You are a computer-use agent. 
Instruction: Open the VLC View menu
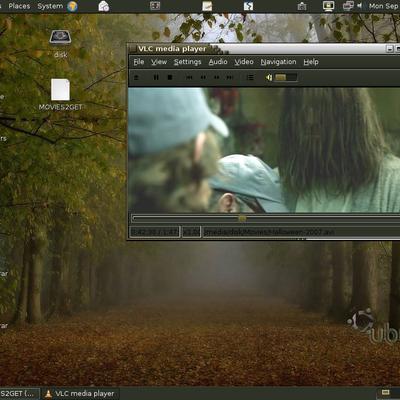coord(159,62)
